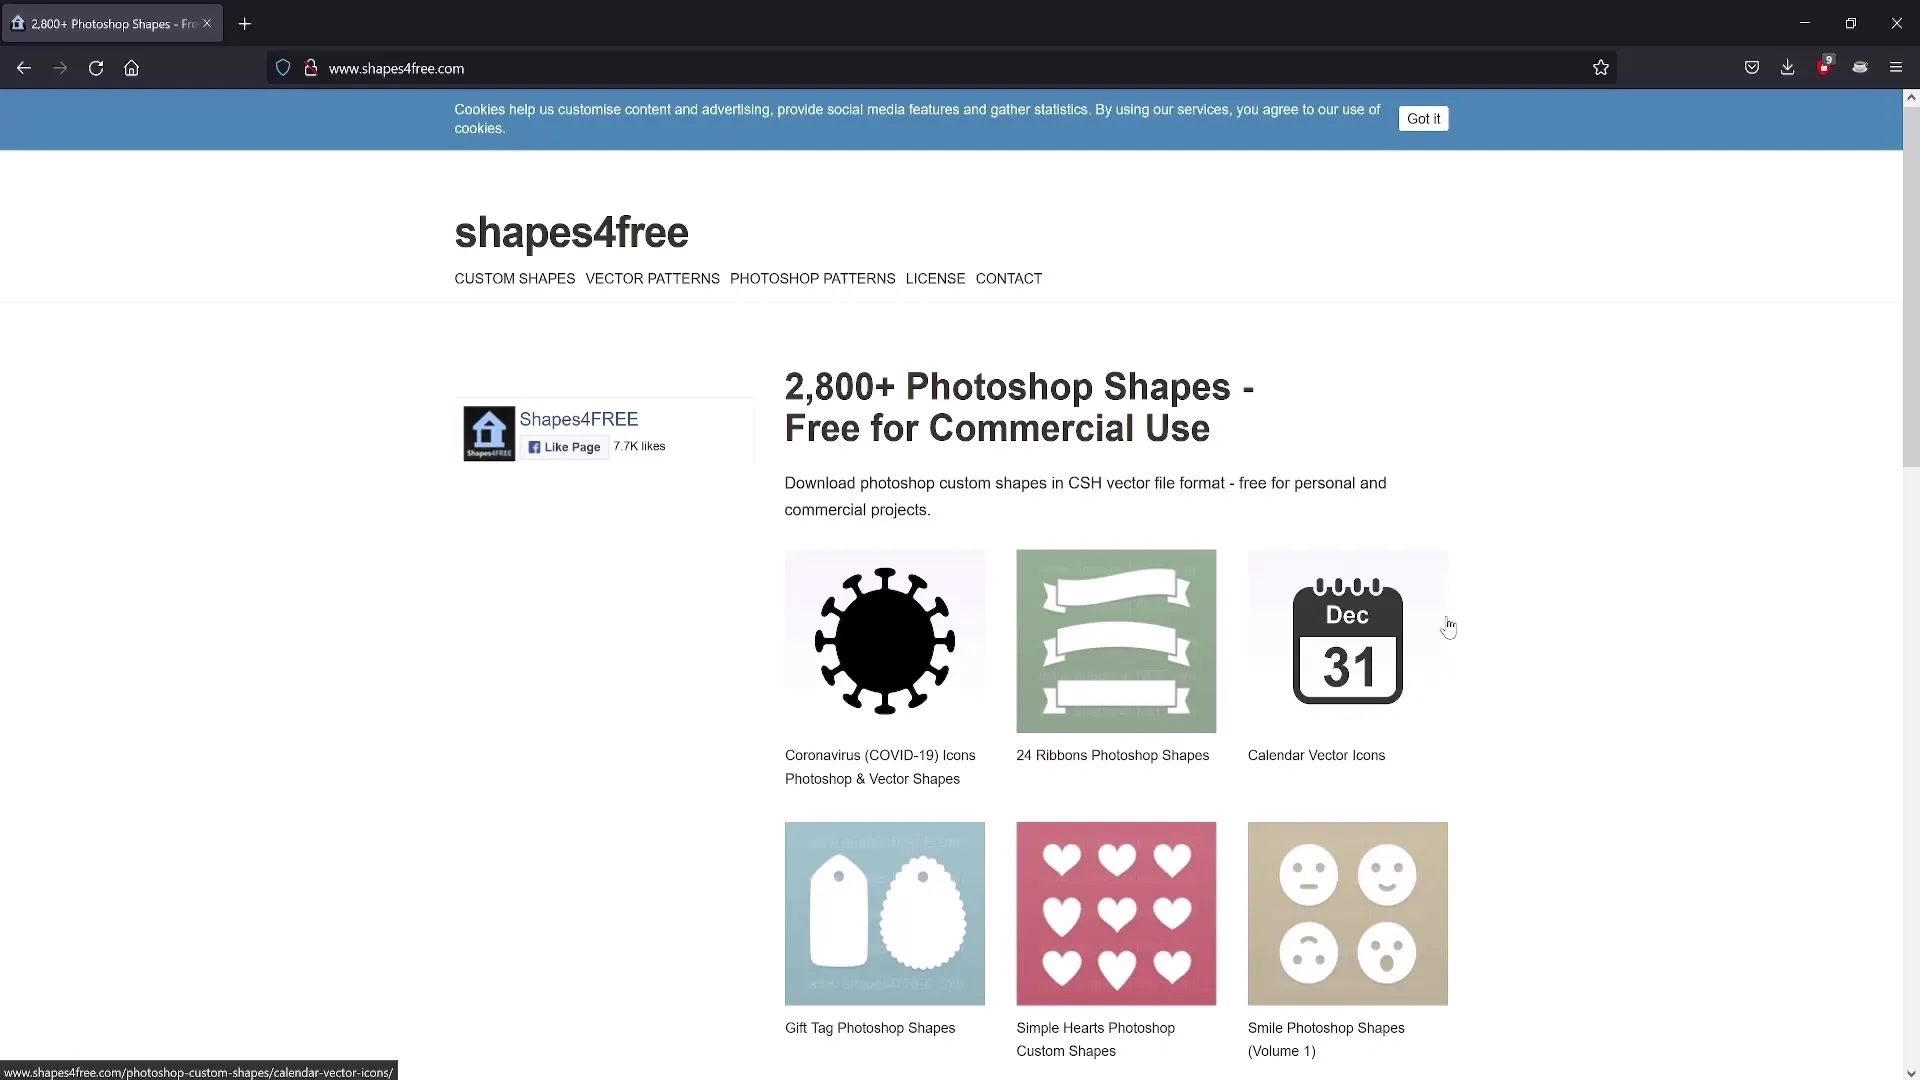Click the Simple Hearts Photoshop Shapes thumbnail
Viewport: 1920px width, 1080px height.
tap(1116, 913)
